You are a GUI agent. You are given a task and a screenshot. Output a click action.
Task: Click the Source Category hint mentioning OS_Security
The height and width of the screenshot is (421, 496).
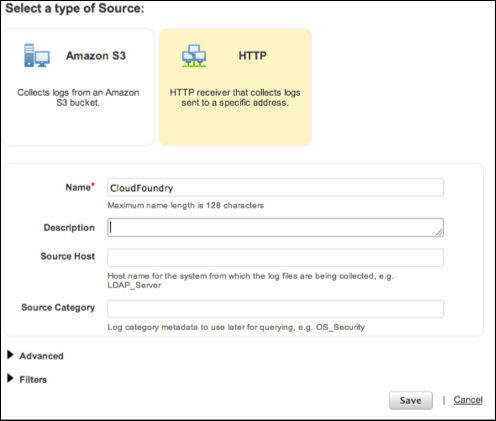click(236, 327)
